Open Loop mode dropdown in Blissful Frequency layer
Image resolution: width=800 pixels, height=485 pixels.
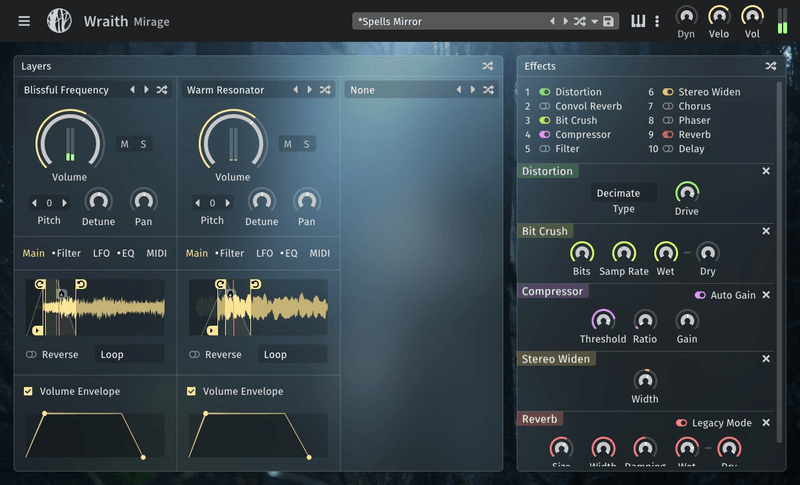pos(130,354)
